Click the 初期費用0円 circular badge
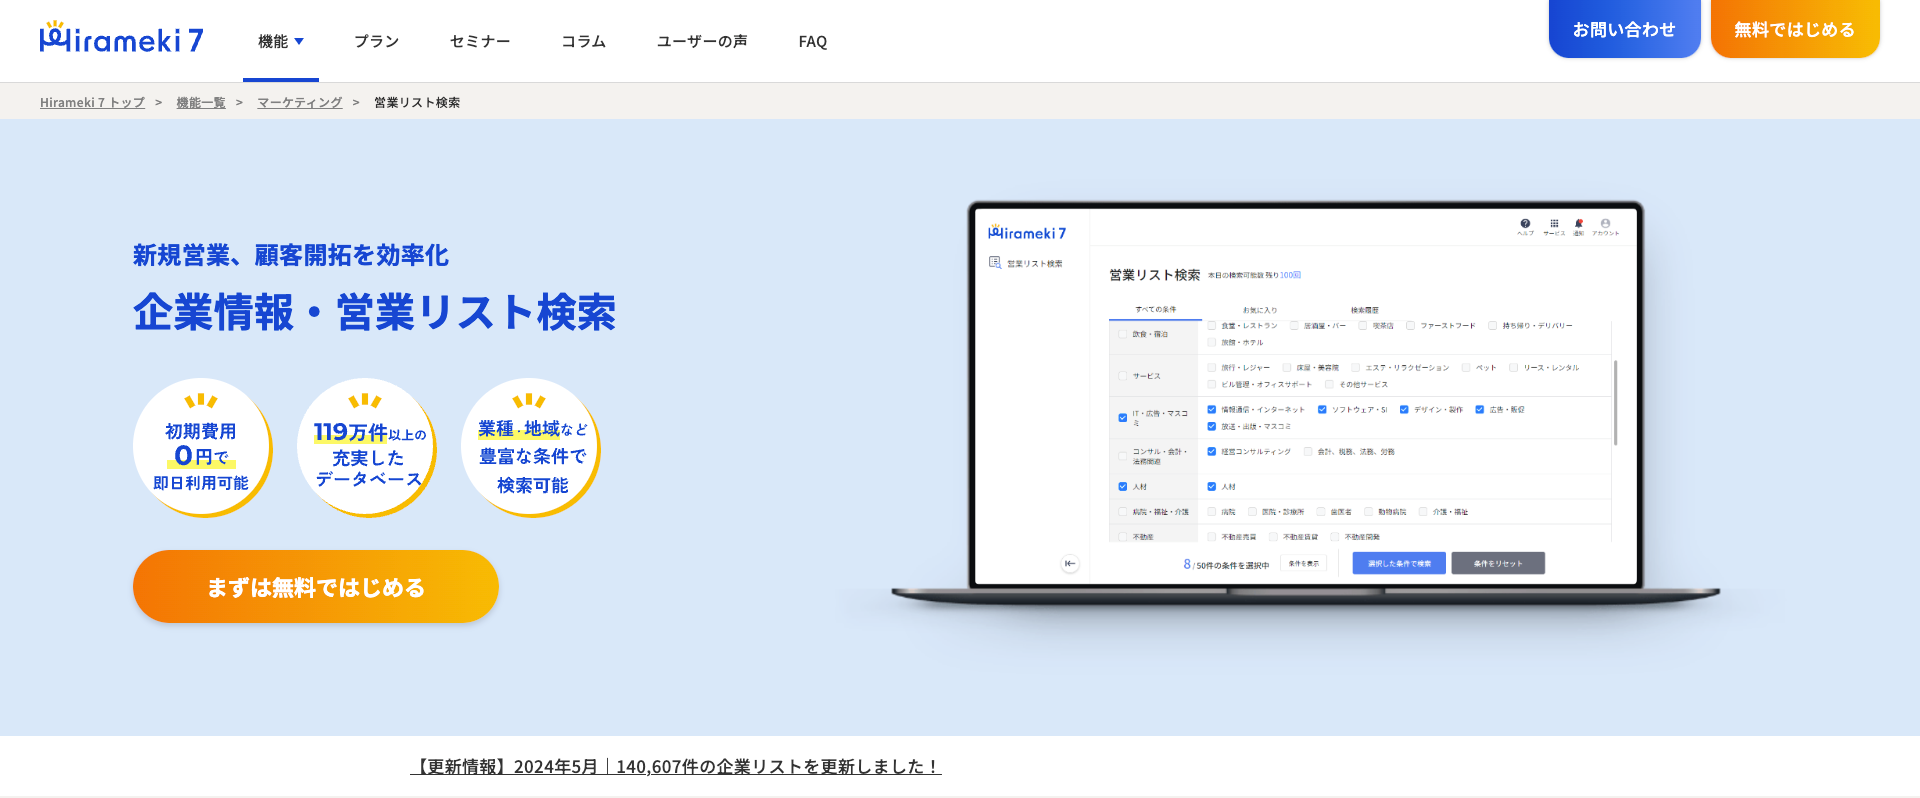The image size is (1920, 798). pos(201,447)
